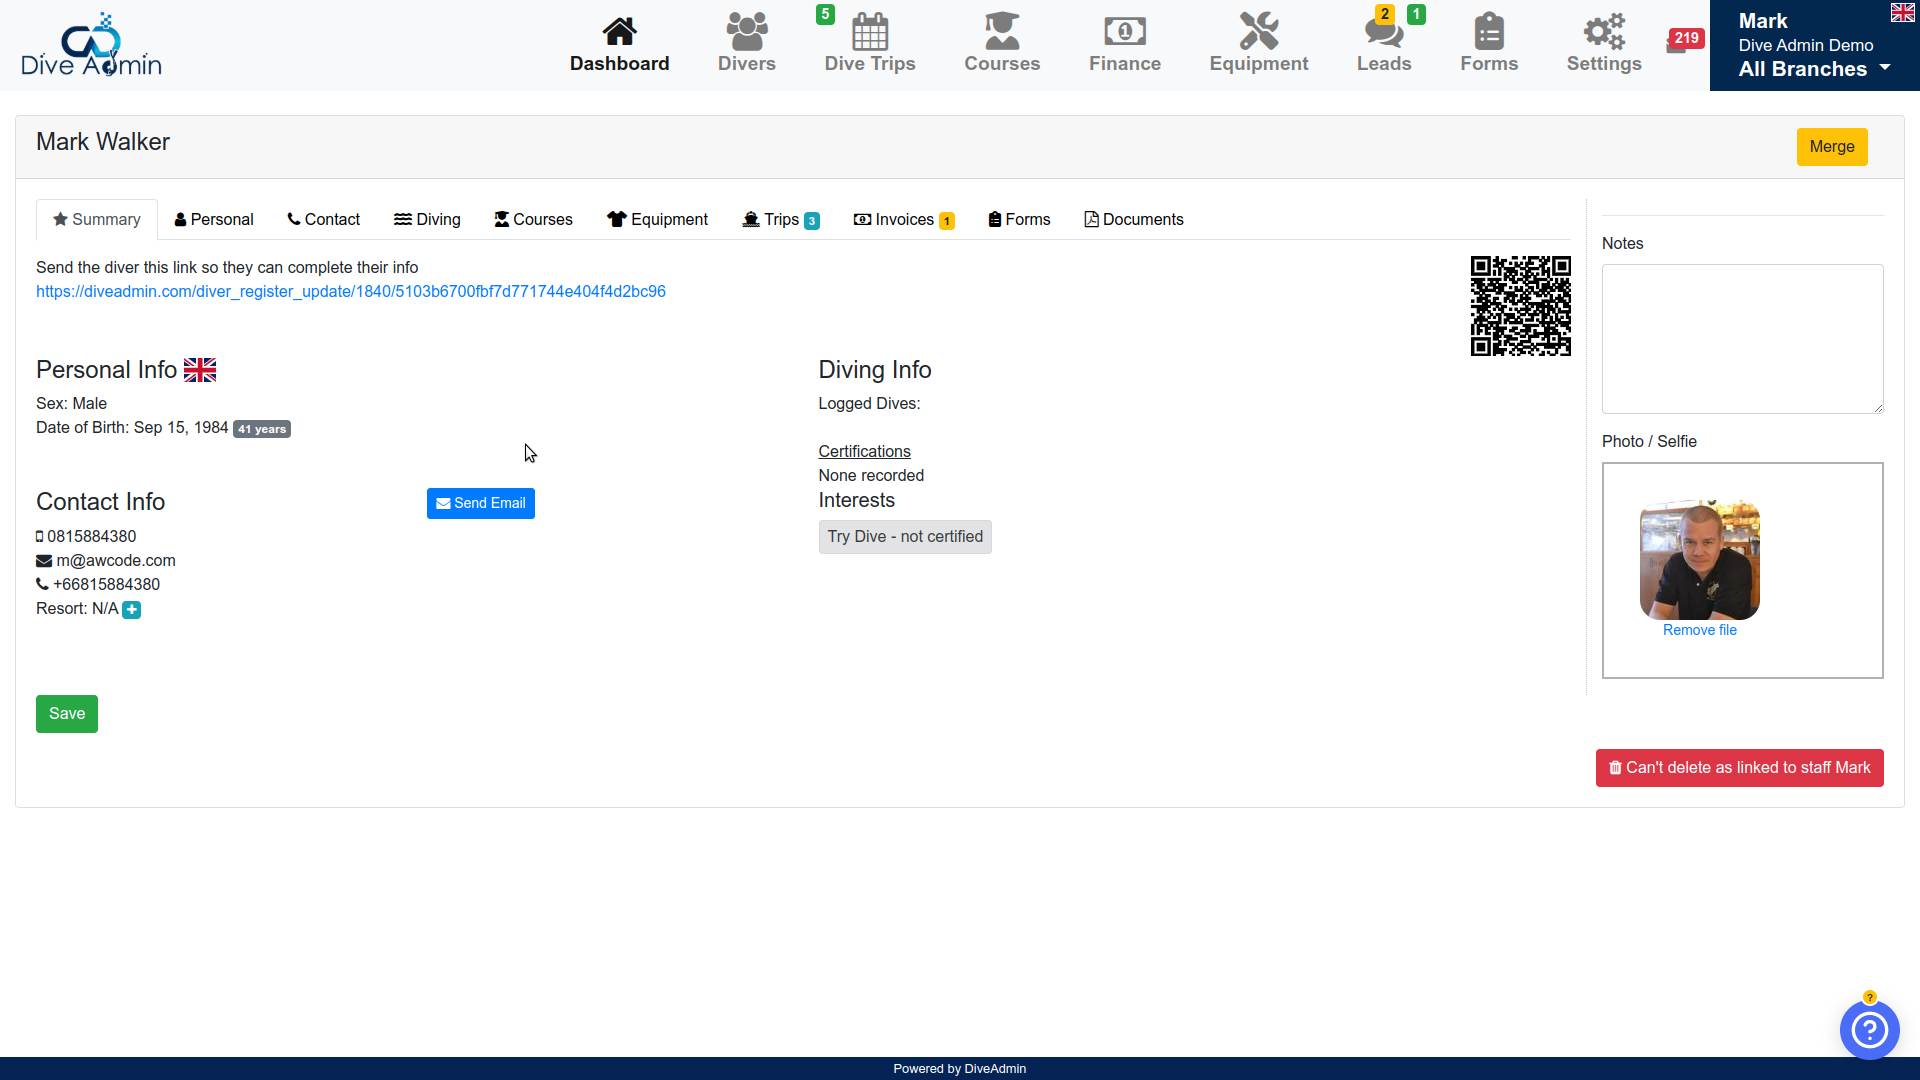The height and width of the screenshot is (1080, 1920).
Task: Open Dive Trips calendar icon
Action: pyautogui.click(x=869, y=32)
